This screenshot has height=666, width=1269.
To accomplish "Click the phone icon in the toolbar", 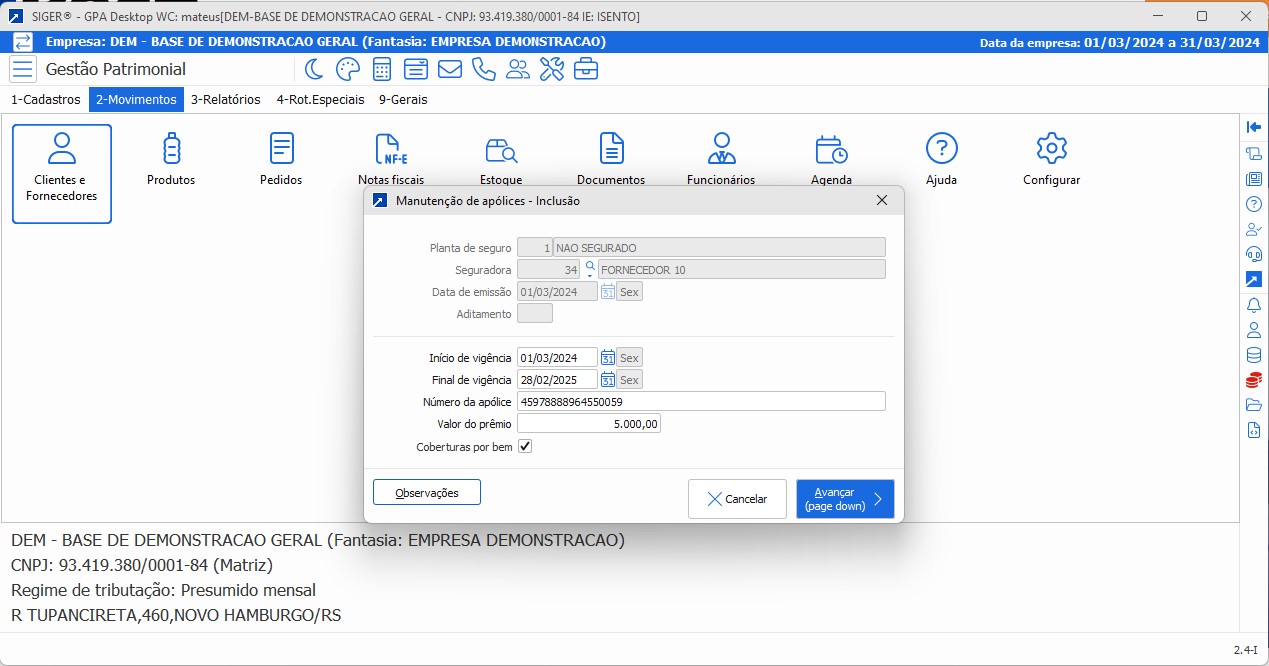I will click(484, 69).
